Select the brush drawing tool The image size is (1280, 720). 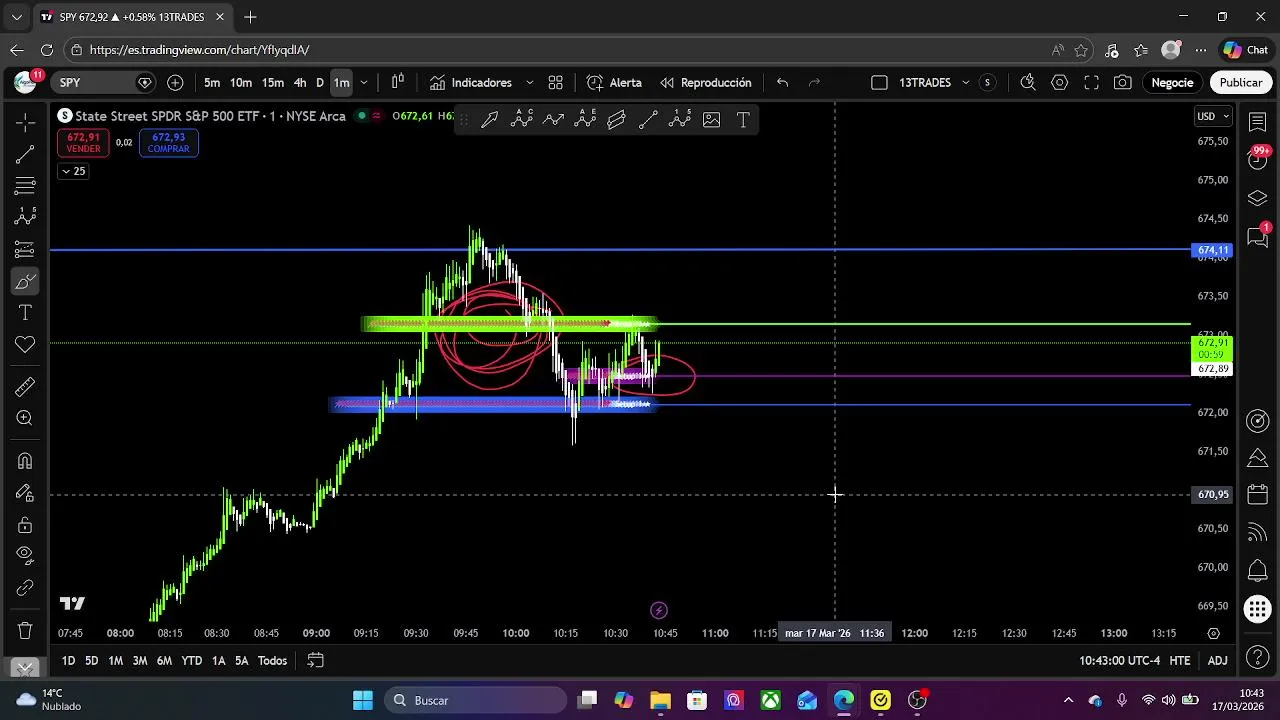click(25, 282)
